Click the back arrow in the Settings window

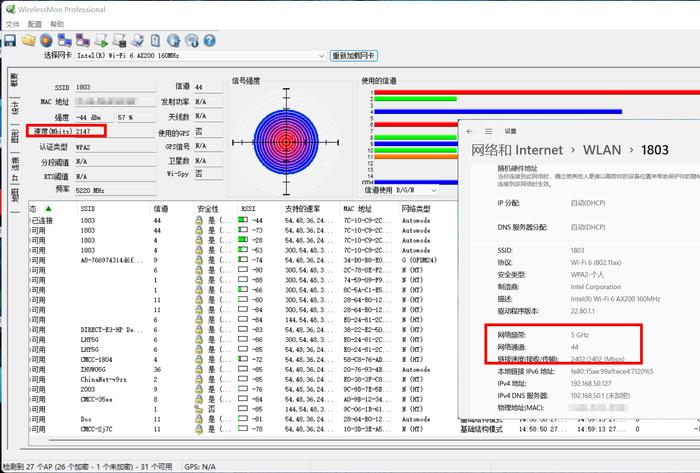pyautogui.click(x=469, y=131)
